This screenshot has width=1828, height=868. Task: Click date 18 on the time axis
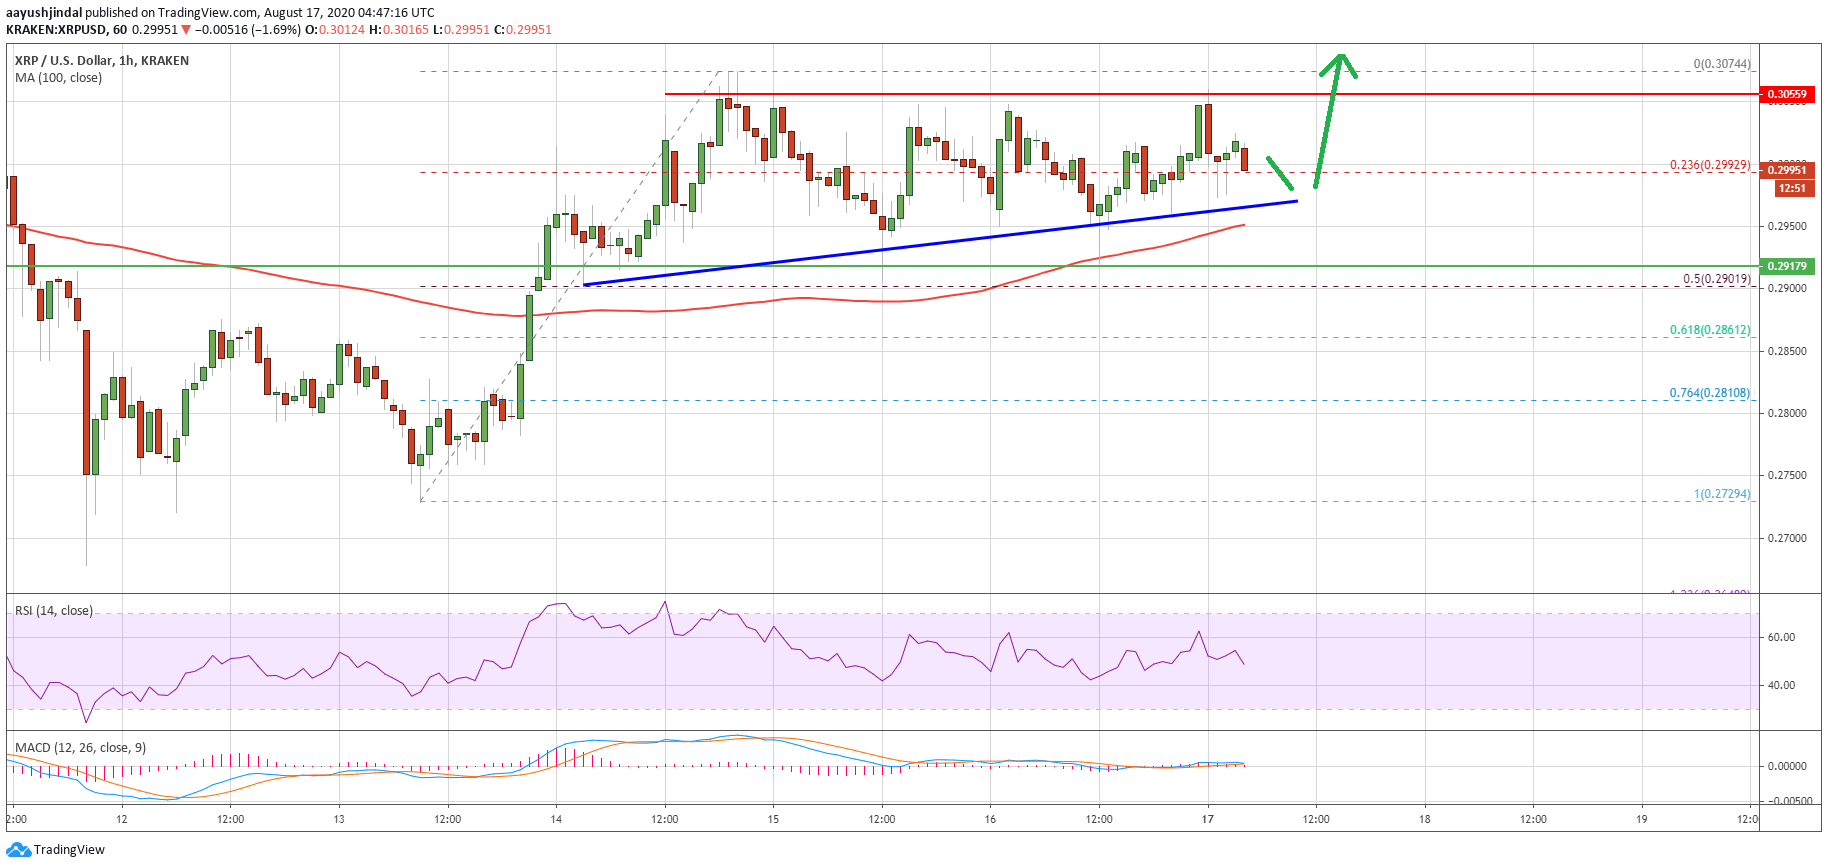tap(1425, 819)
